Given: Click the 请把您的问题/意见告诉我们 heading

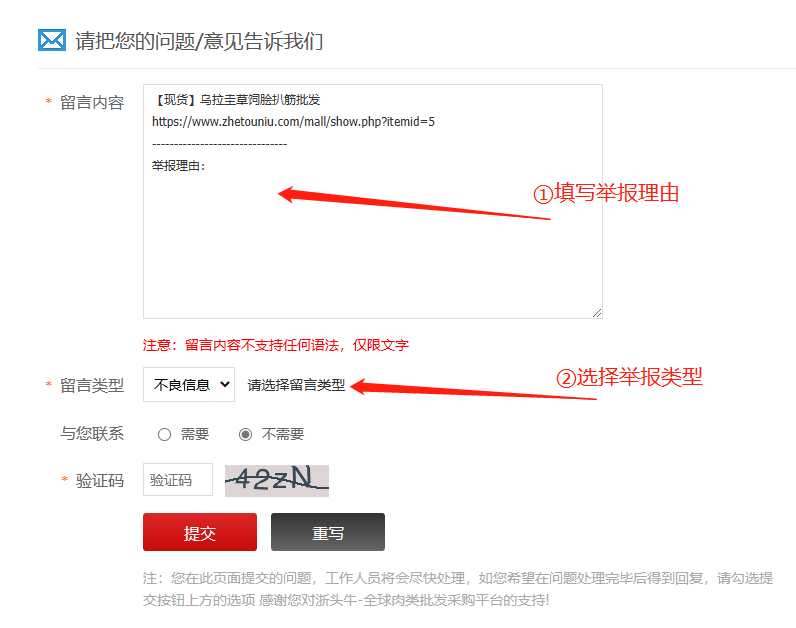Looking at the screenshot, I should (x=199, y=41).
